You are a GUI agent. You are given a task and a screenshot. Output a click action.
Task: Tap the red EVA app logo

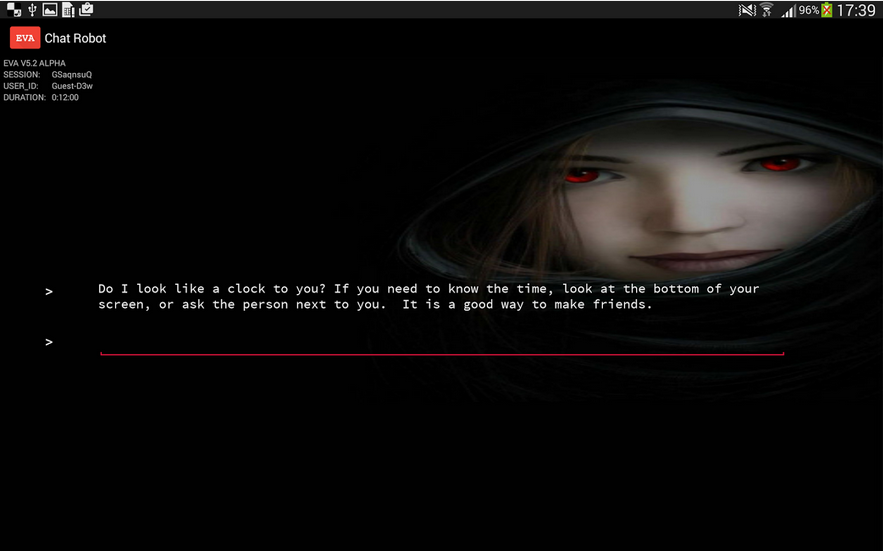25,38
